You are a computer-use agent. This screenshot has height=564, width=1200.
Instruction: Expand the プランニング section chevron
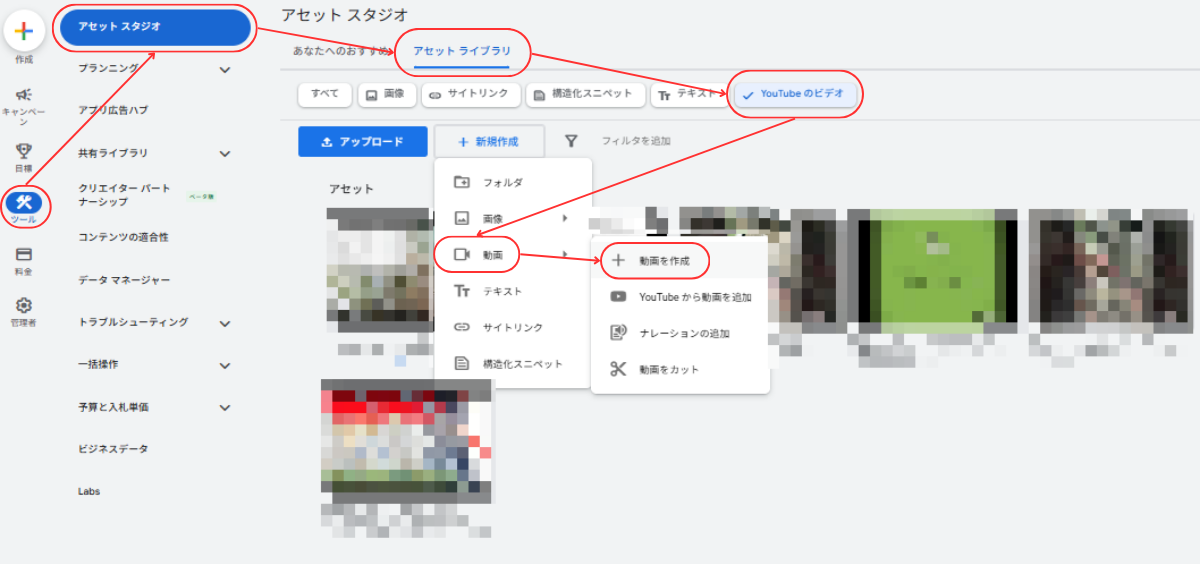225,70
